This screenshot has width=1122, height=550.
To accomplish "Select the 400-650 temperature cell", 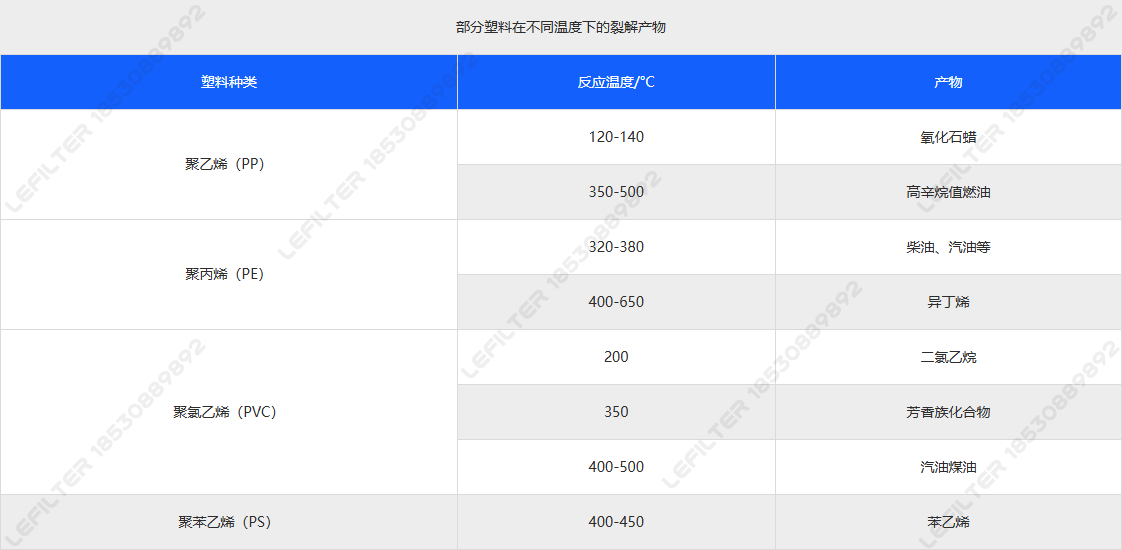I will coord(616,302).
